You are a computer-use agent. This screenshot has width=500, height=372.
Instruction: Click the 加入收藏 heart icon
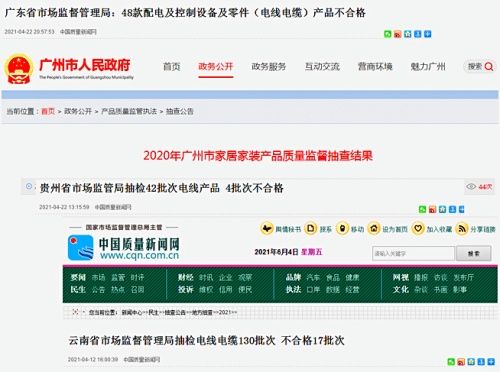[x=418, y=229]
